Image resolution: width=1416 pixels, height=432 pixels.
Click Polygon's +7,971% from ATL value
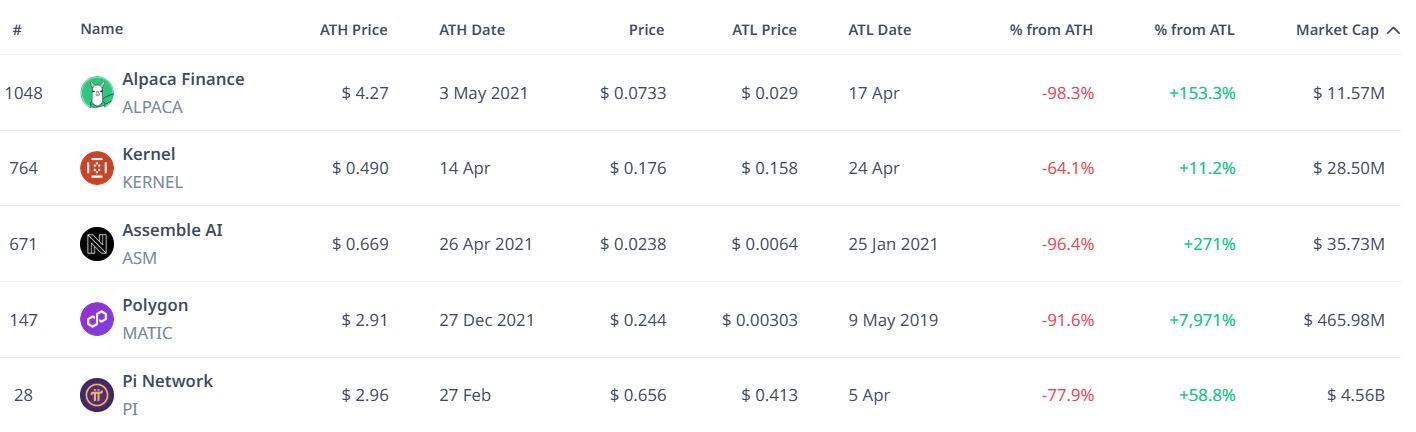(x=1202, y=320)
